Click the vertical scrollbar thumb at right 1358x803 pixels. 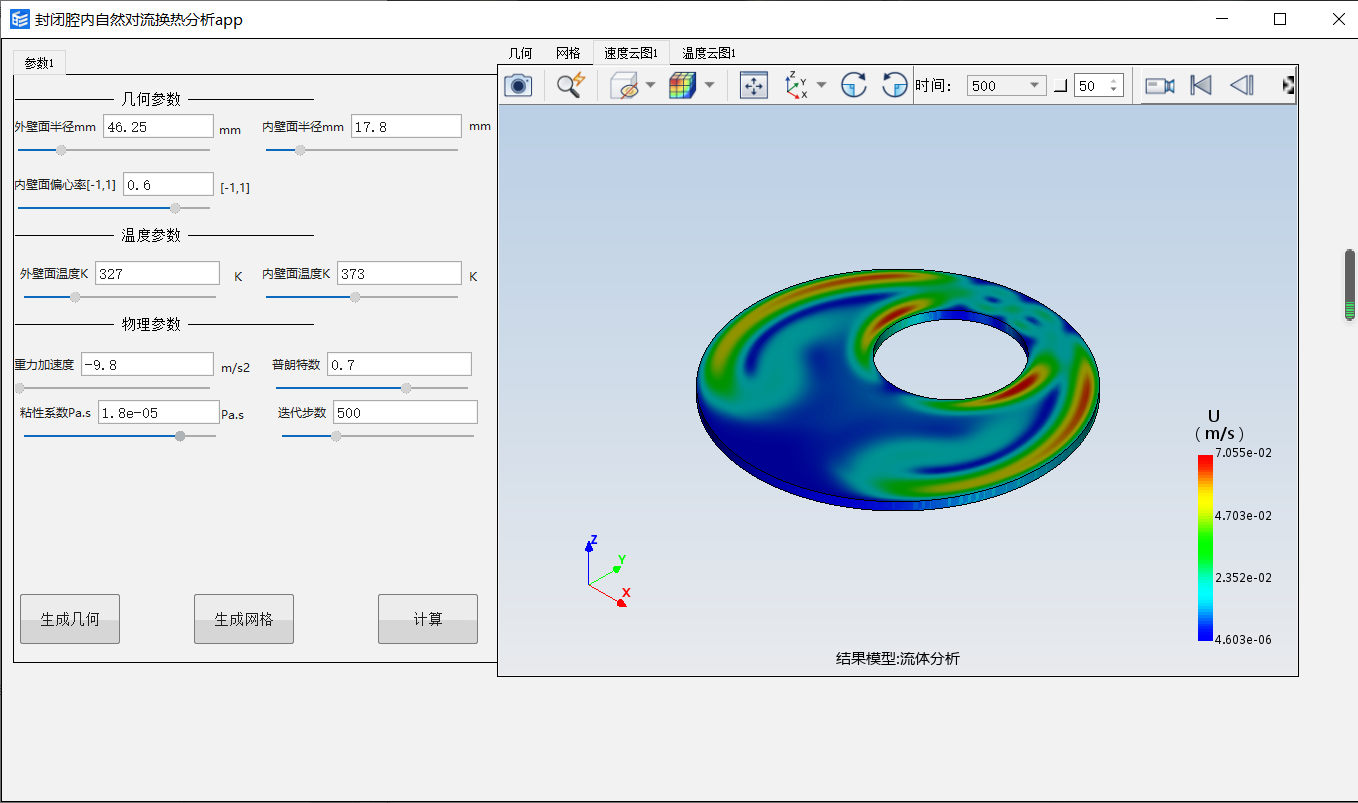point(1350,285)
